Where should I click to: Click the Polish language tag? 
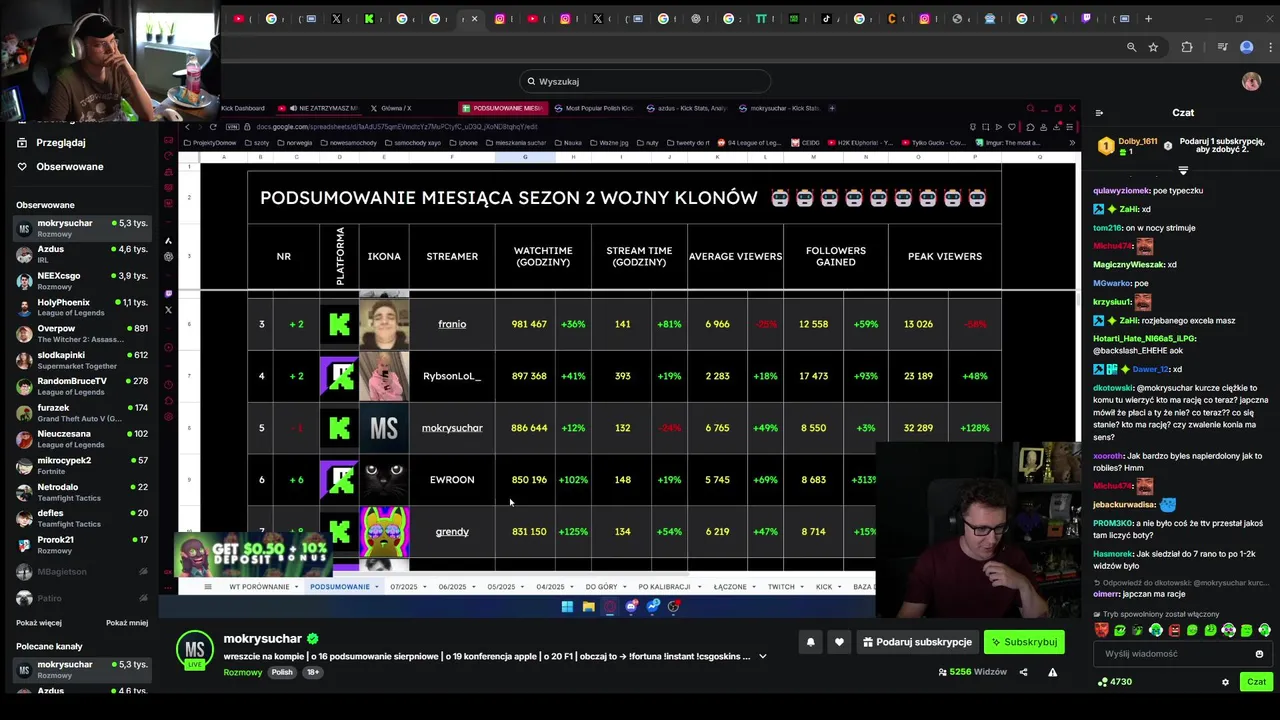(282, 672)
